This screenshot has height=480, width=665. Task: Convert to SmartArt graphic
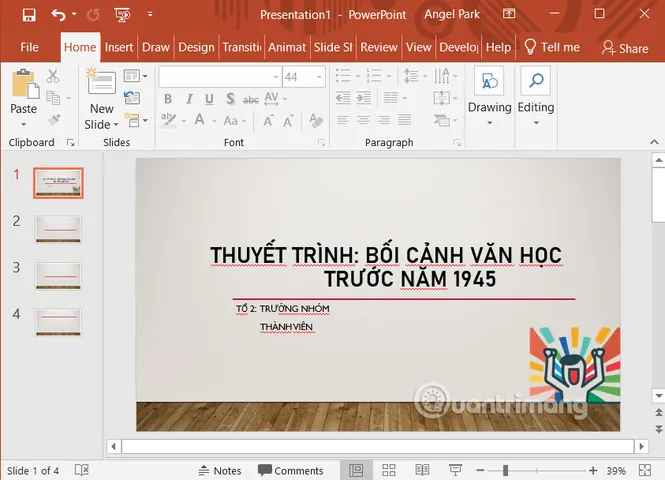point(445,120)
